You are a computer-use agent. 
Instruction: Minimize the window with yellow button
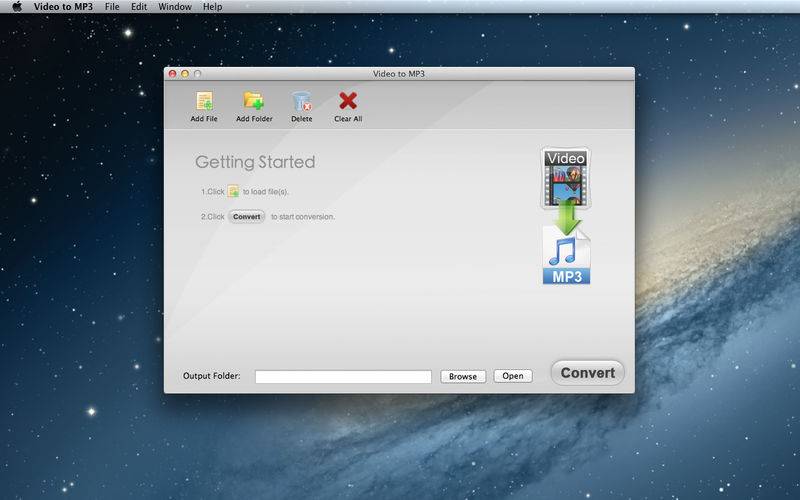[185, 74]
